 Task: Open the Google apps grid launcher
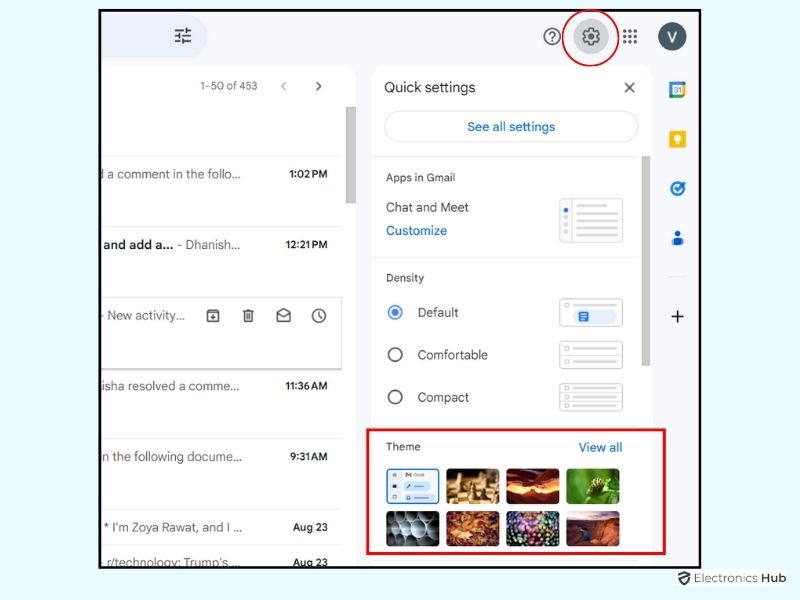point(630,37)
